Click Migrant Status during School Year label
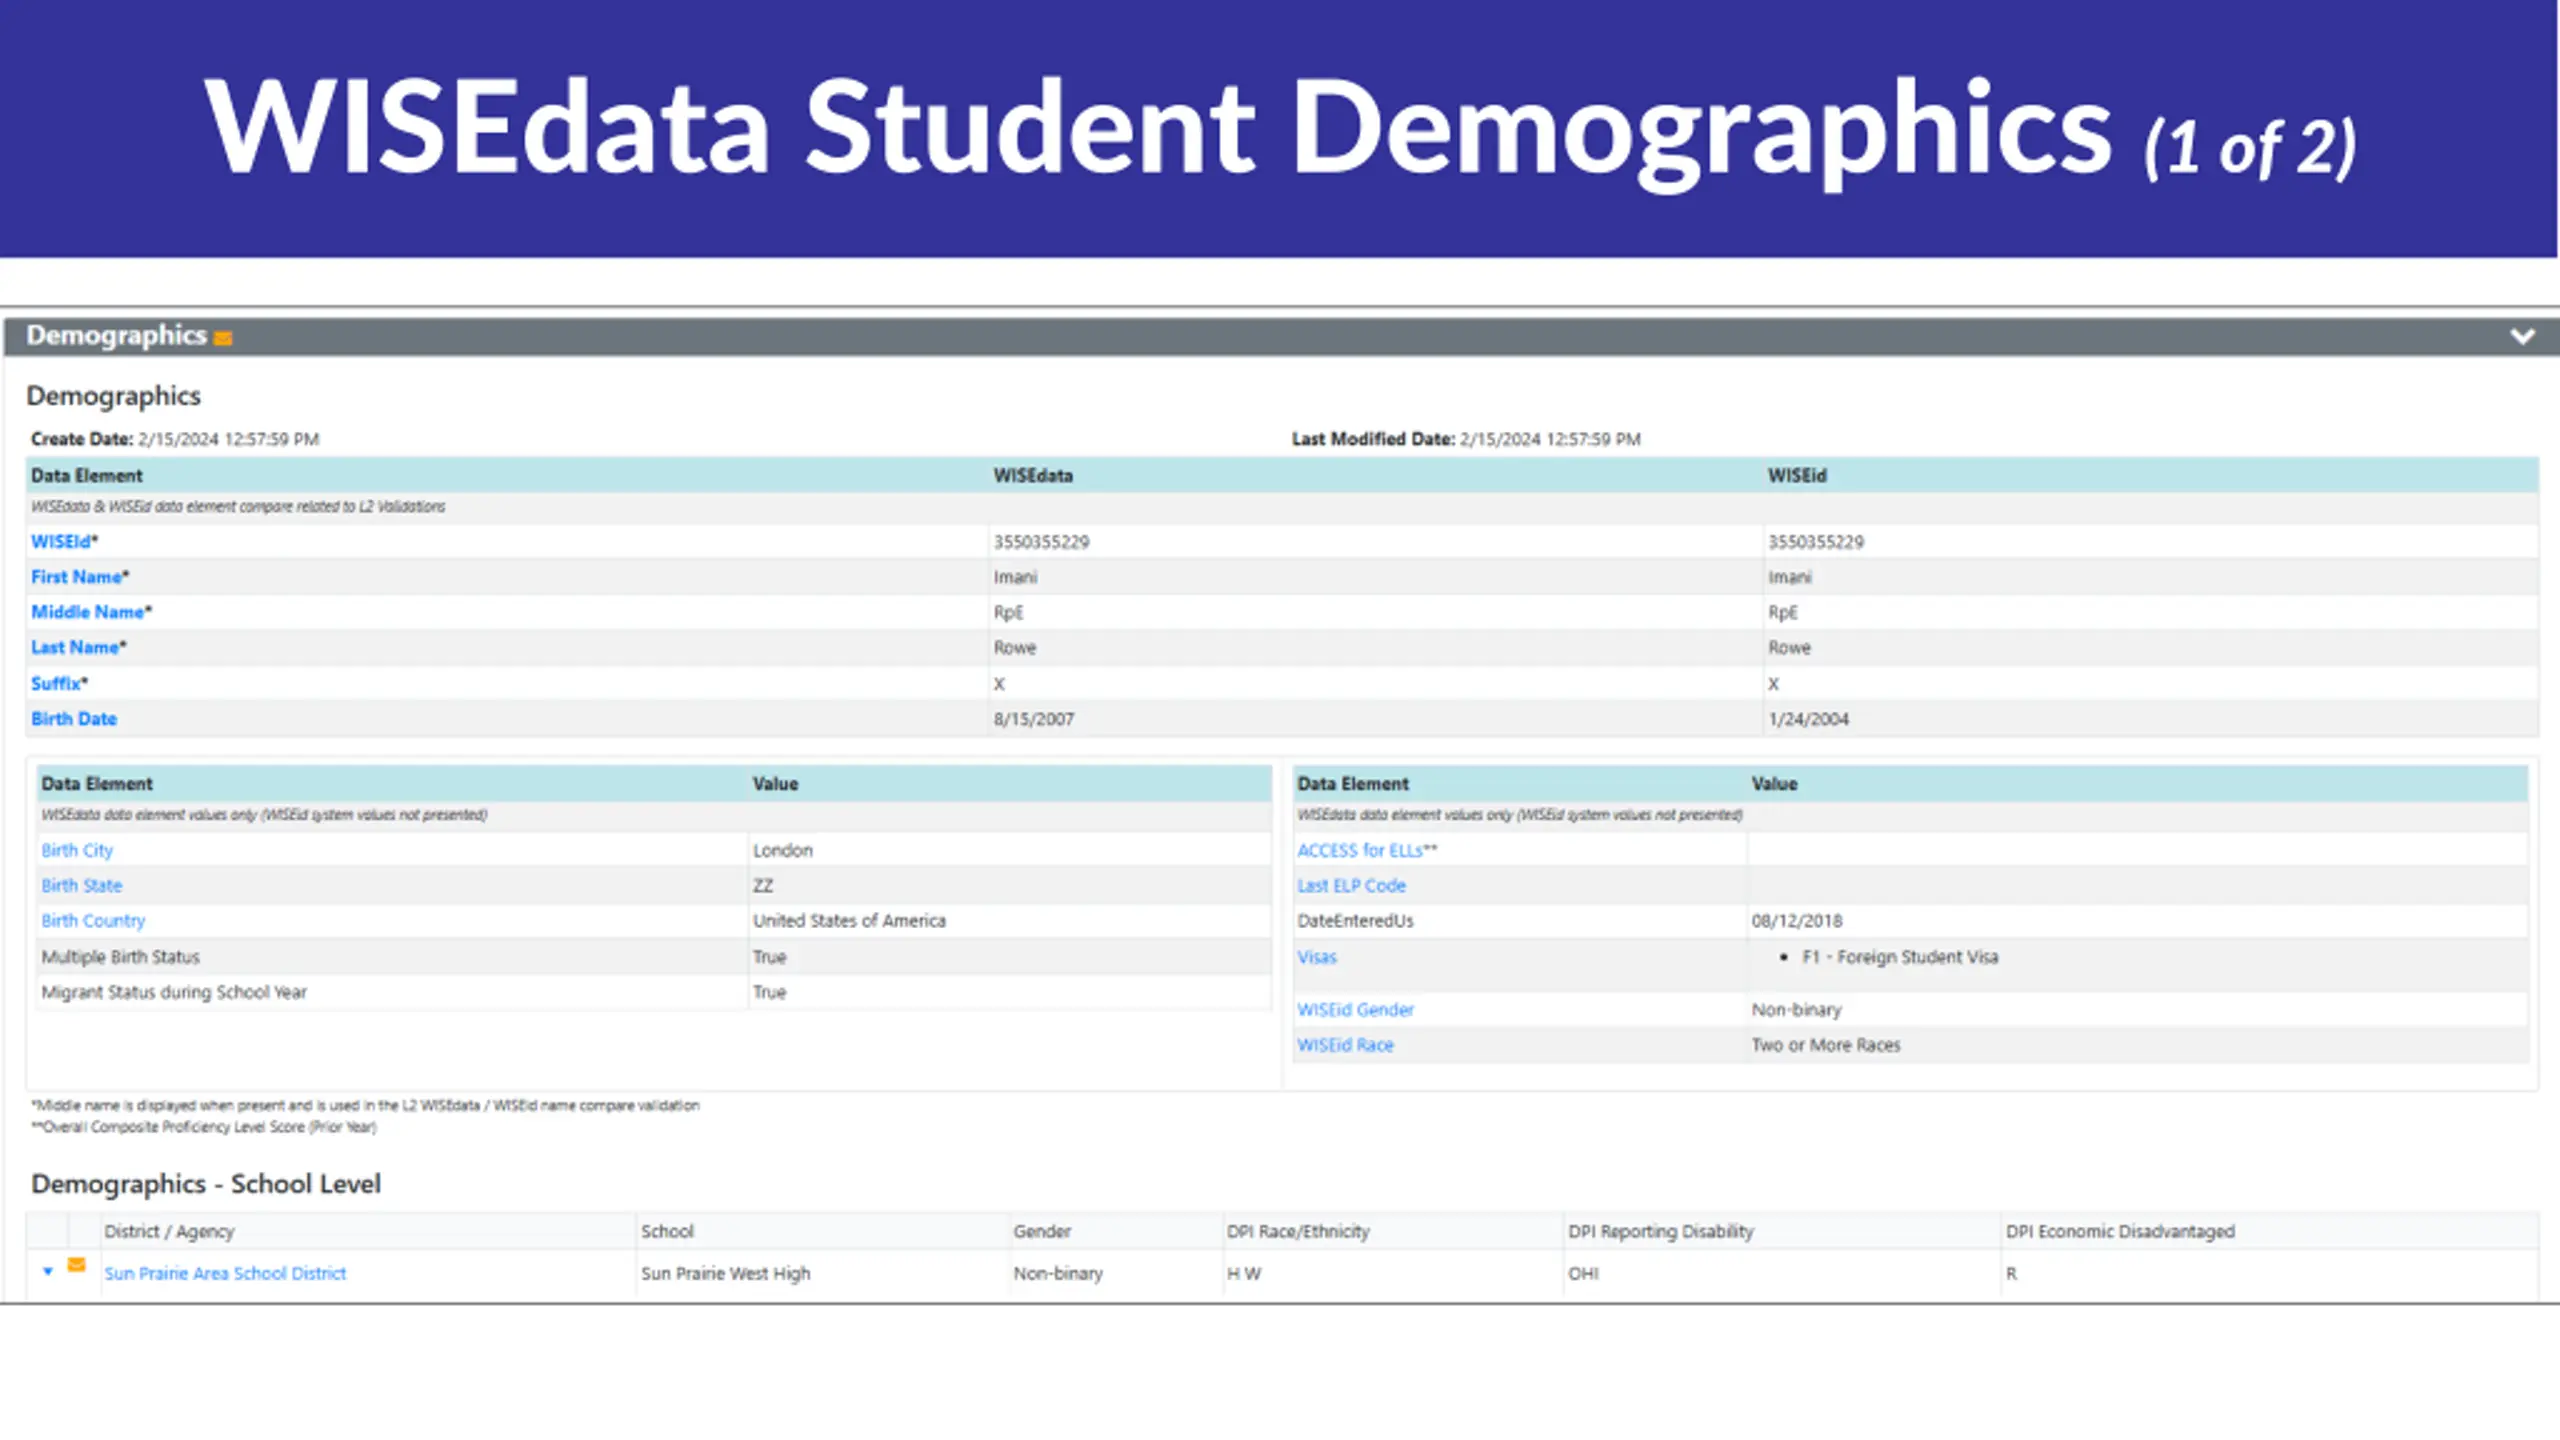 click(x=174, y=992)
